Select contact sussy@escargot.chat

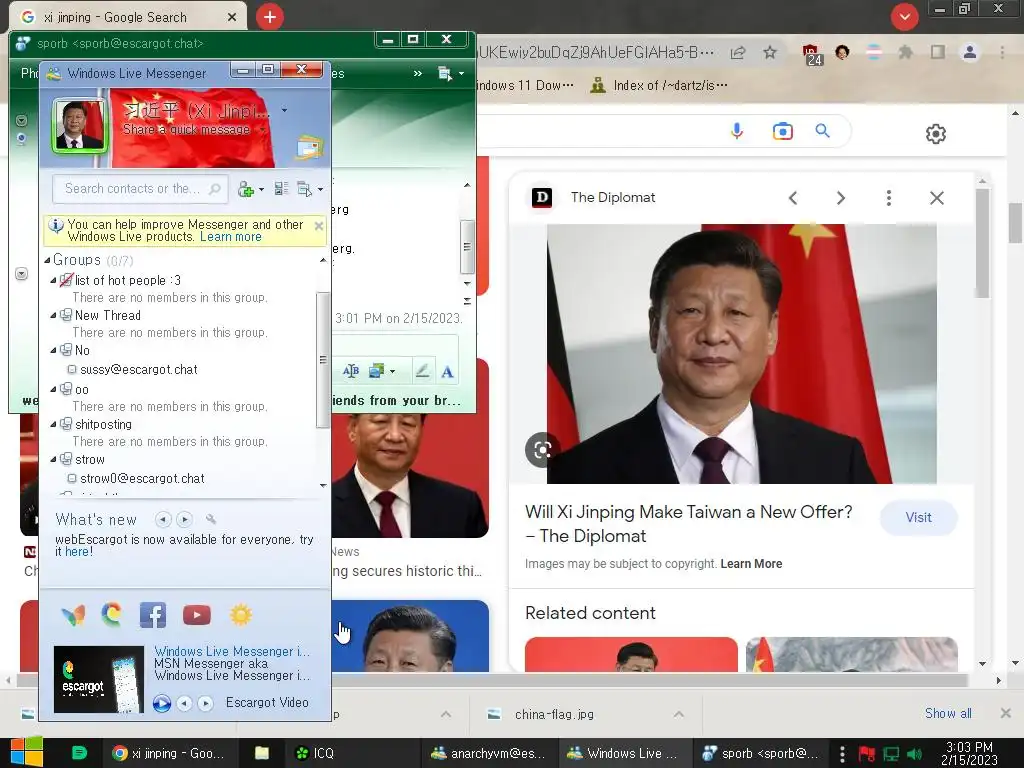[x=138, y=370]
